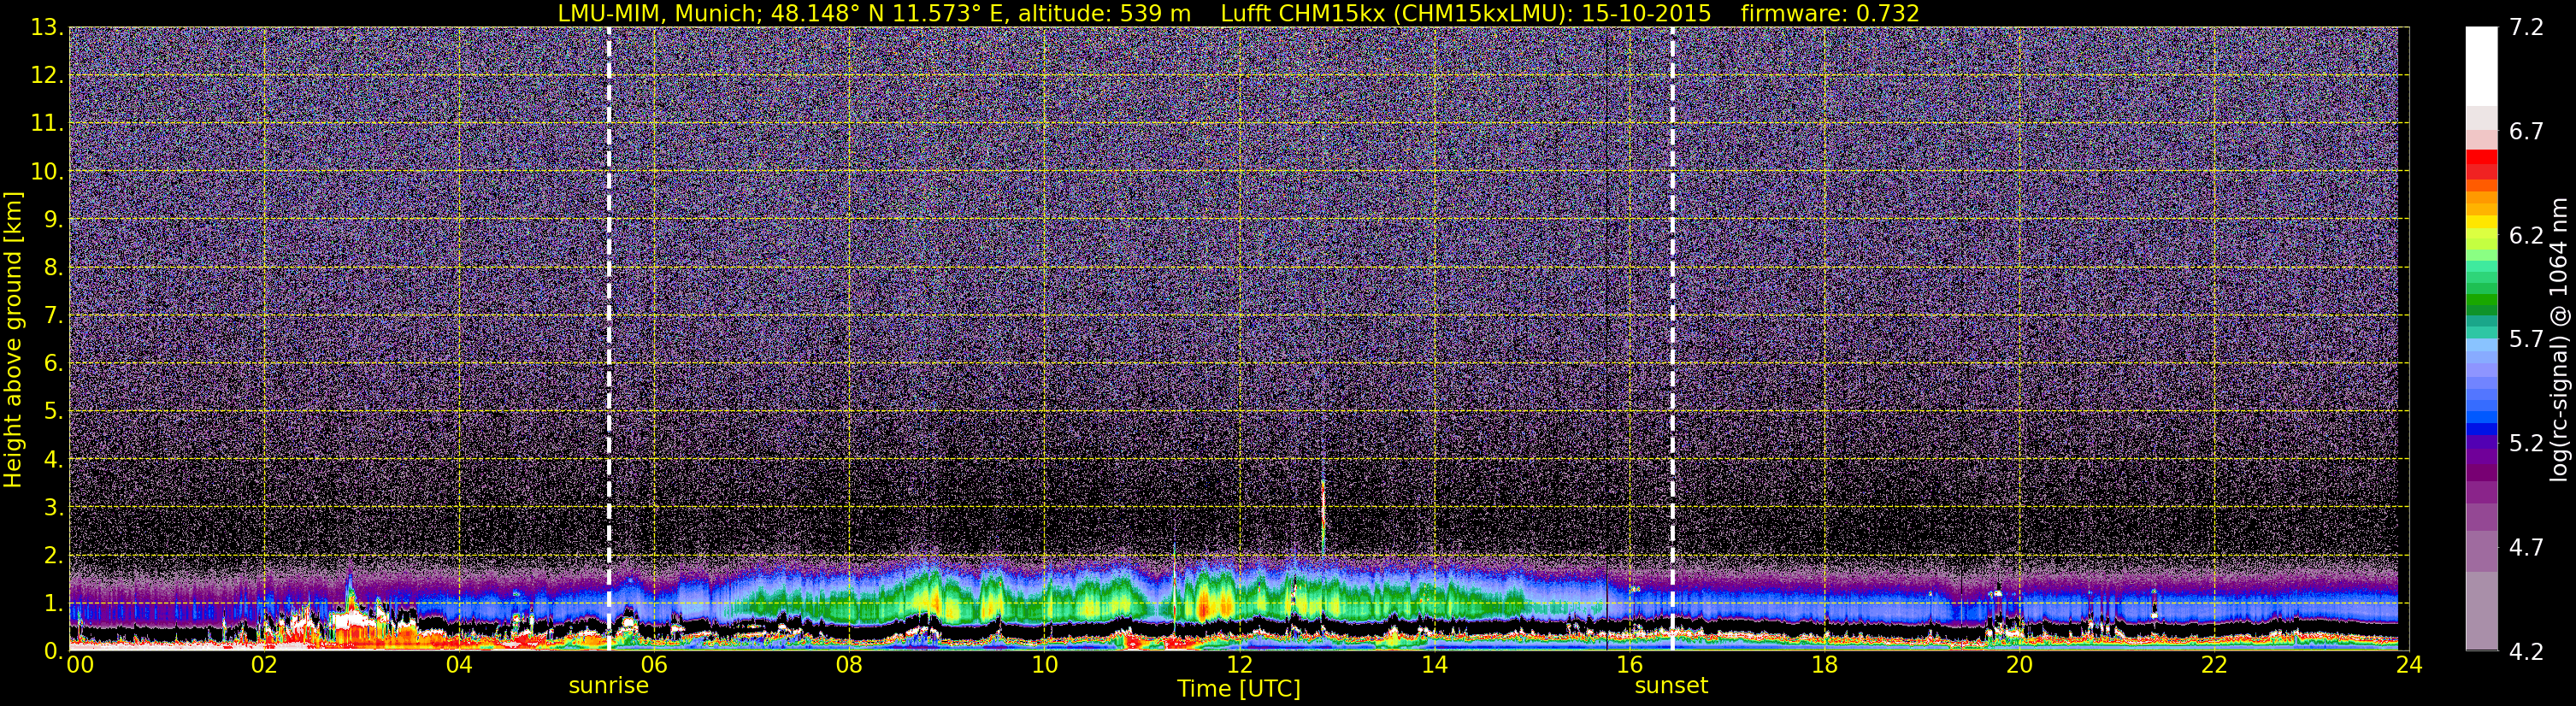Select the 'Time [UTC]' x-axis title
Screen dimensions: 2576x706
click(x=1239, y=689)
